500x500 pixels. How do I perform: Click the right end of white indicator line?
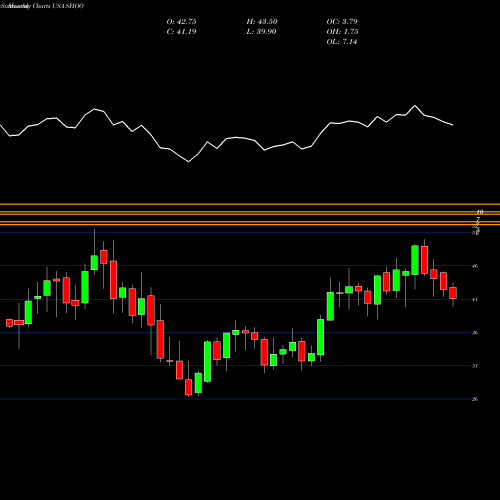[453, 125]
